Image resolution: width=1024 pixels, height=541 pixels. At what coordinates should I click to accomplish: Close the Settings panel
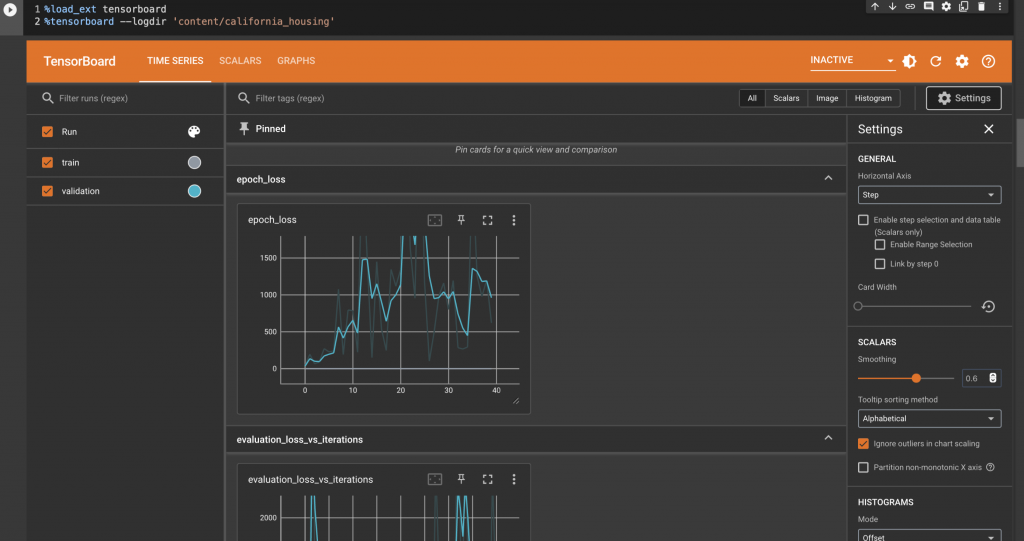[989, 129]
